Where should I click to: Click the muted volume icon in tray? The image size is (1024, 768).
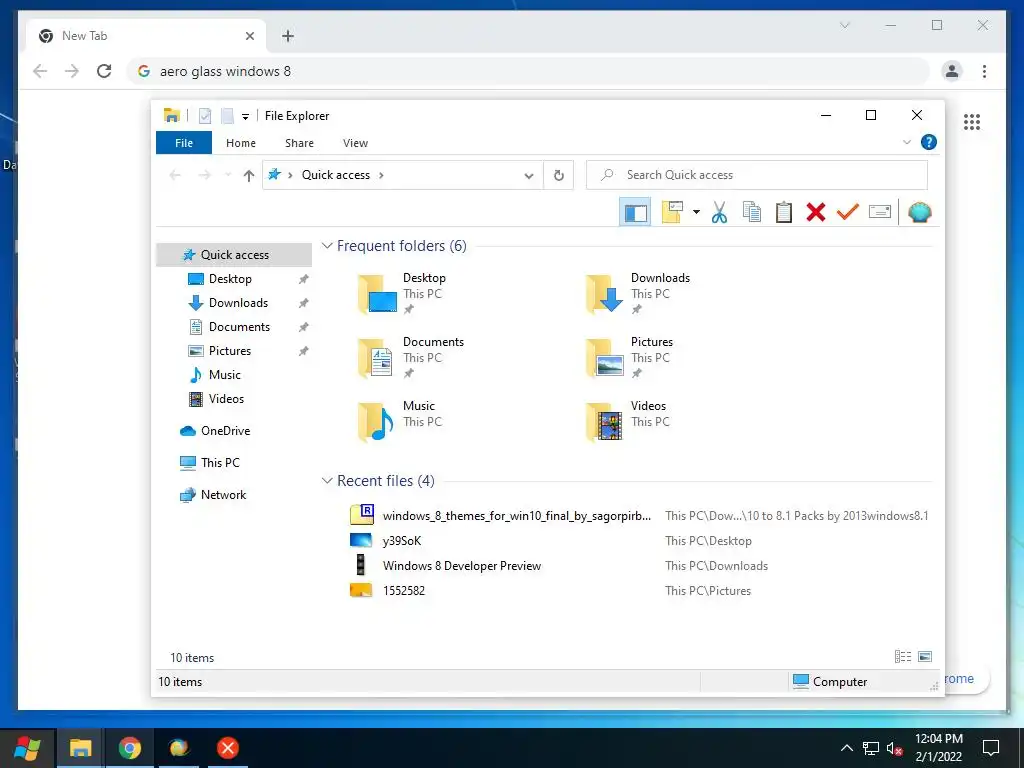click(895, 749)
